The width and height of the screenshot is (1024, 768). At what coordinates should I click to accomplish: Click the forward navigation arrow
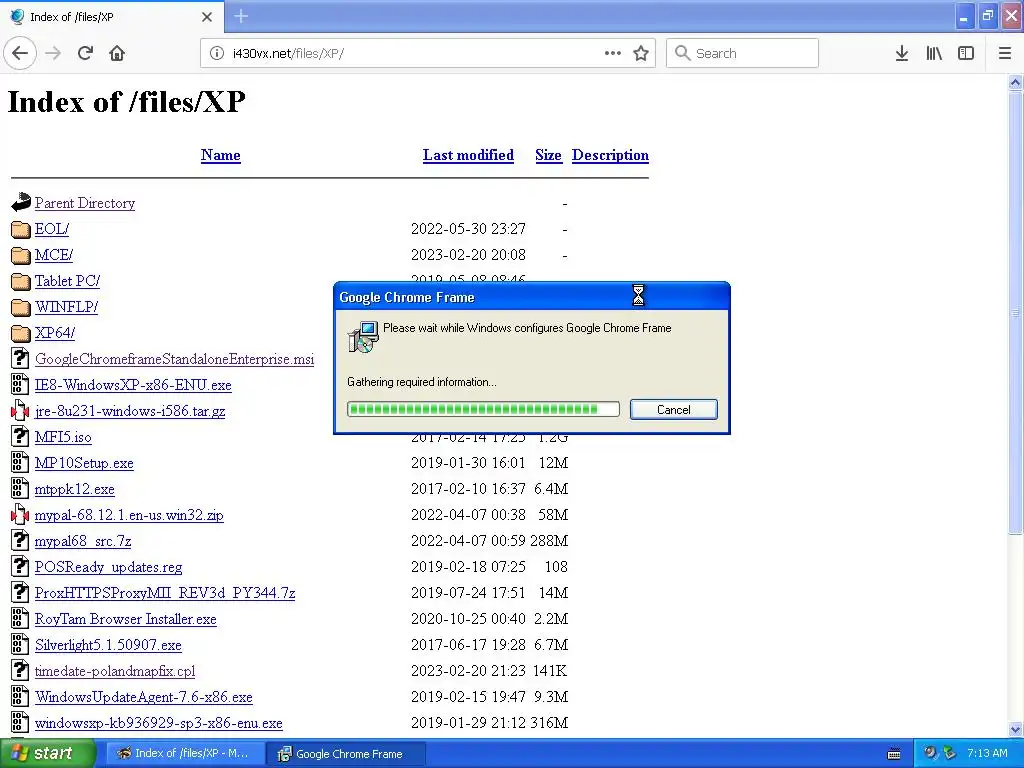pos(53,53)
